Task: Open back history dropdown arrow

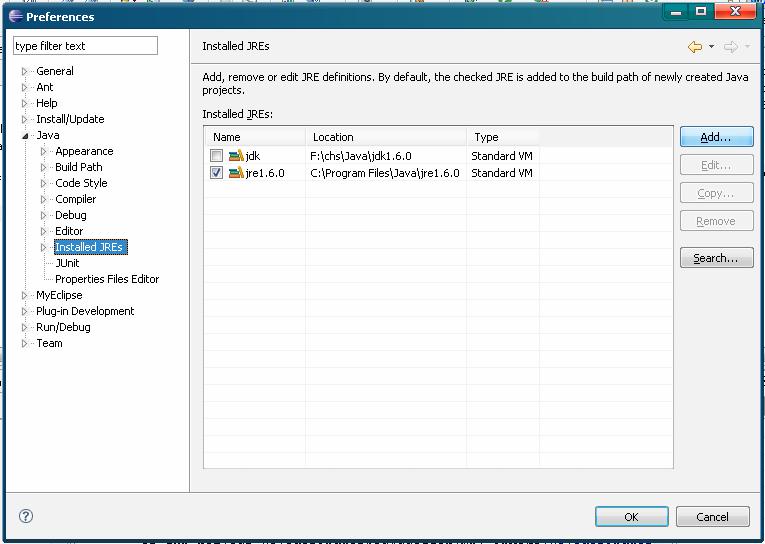Action: point(711,47)
